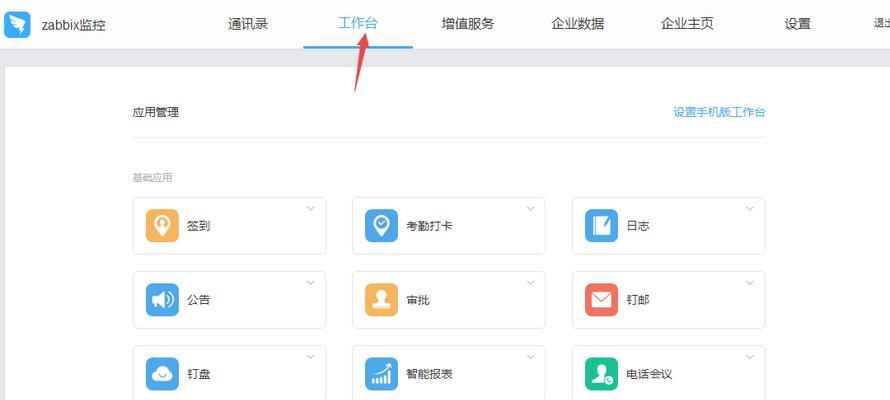Click the DingTalk logo icon

pyautogui.click(x=17, y=24)
